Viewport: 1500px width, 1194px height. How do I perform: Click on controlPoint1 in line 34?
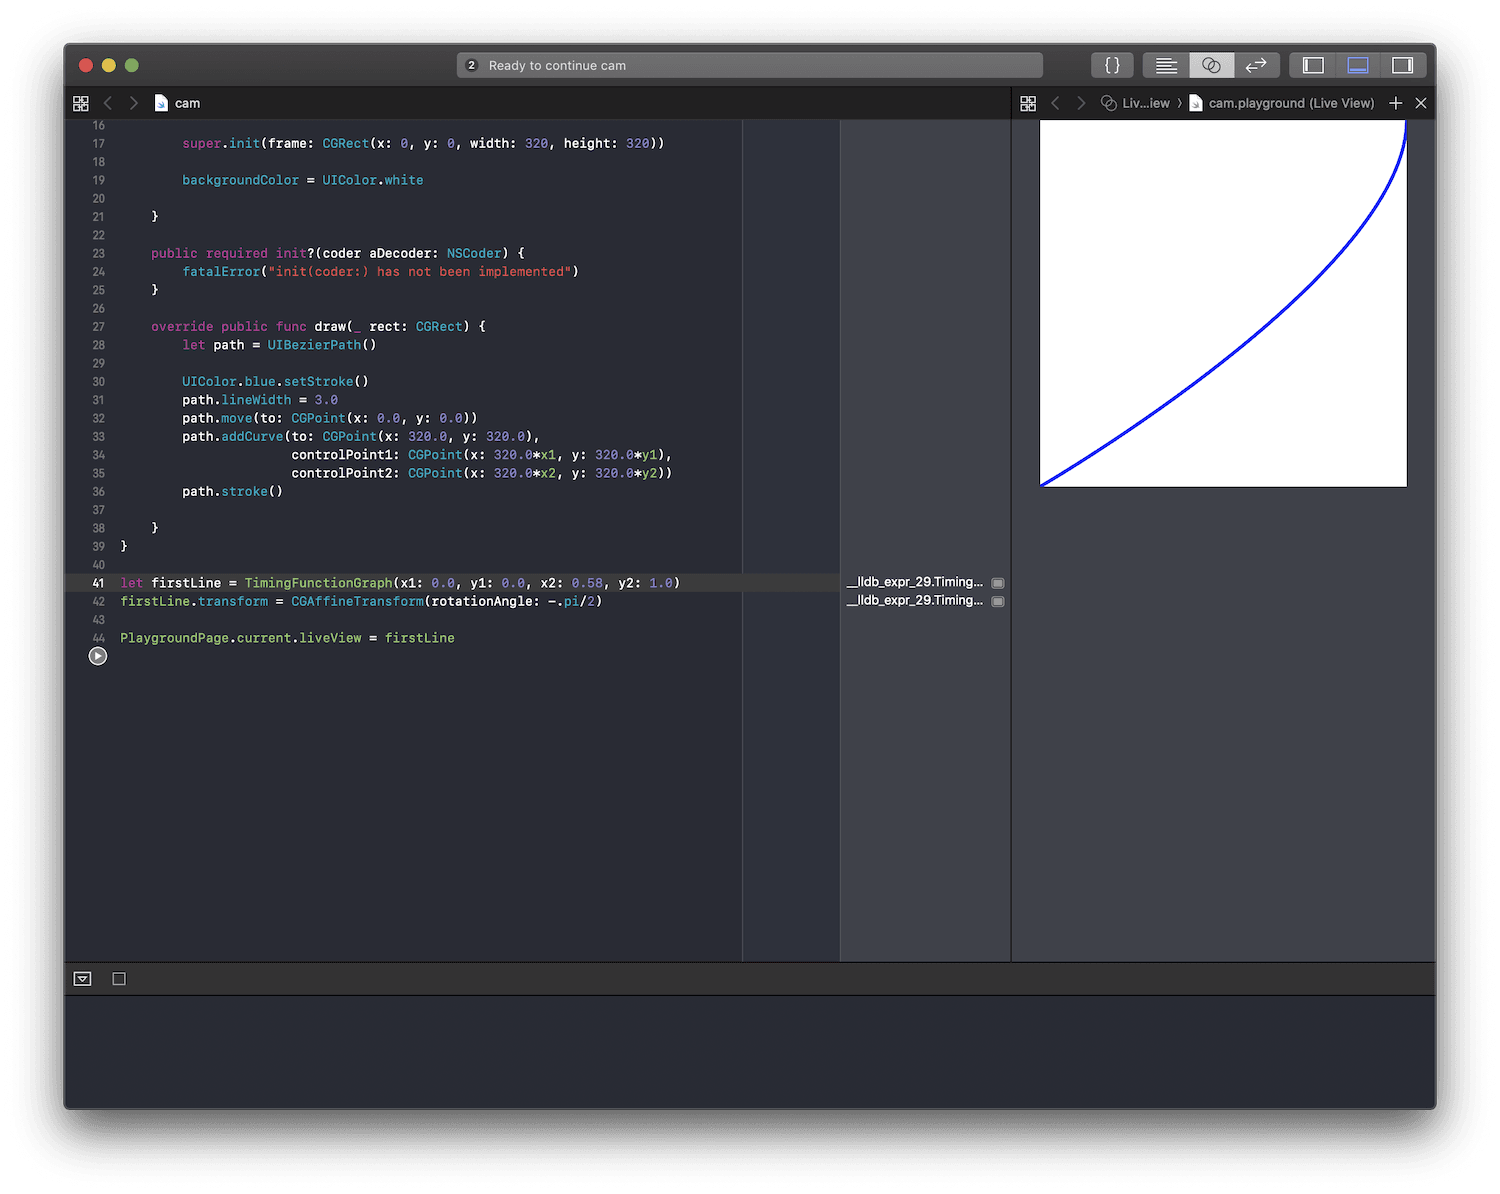pos(342,455)
